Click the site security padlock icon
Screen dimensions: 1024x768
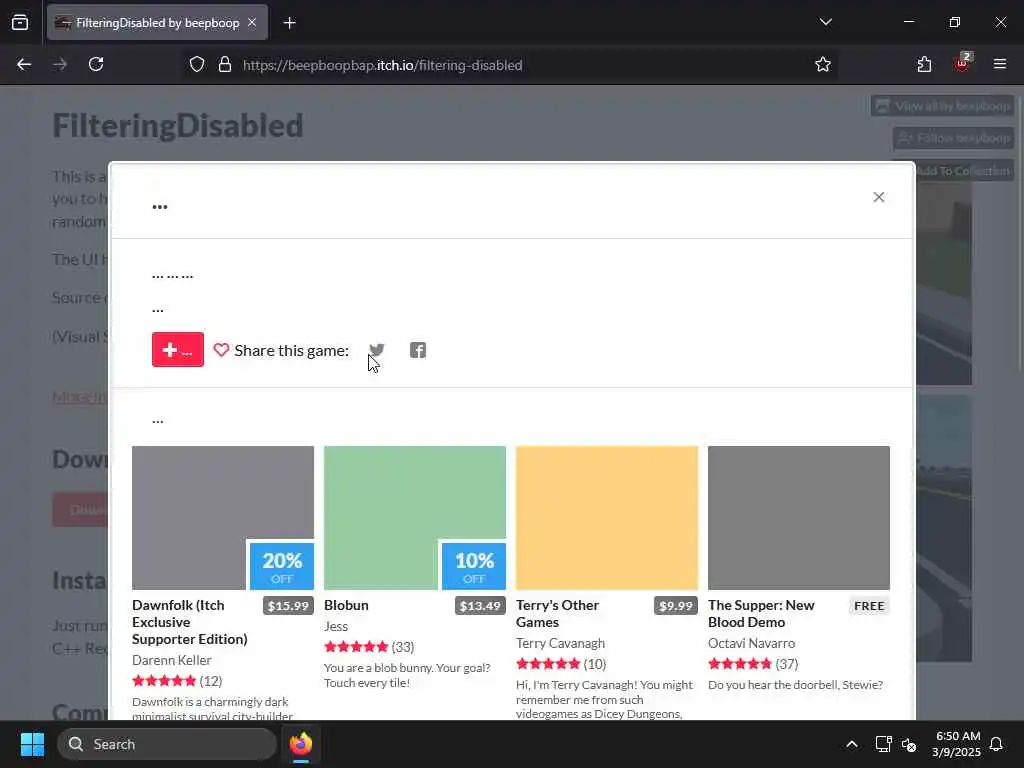coord(225,65)
